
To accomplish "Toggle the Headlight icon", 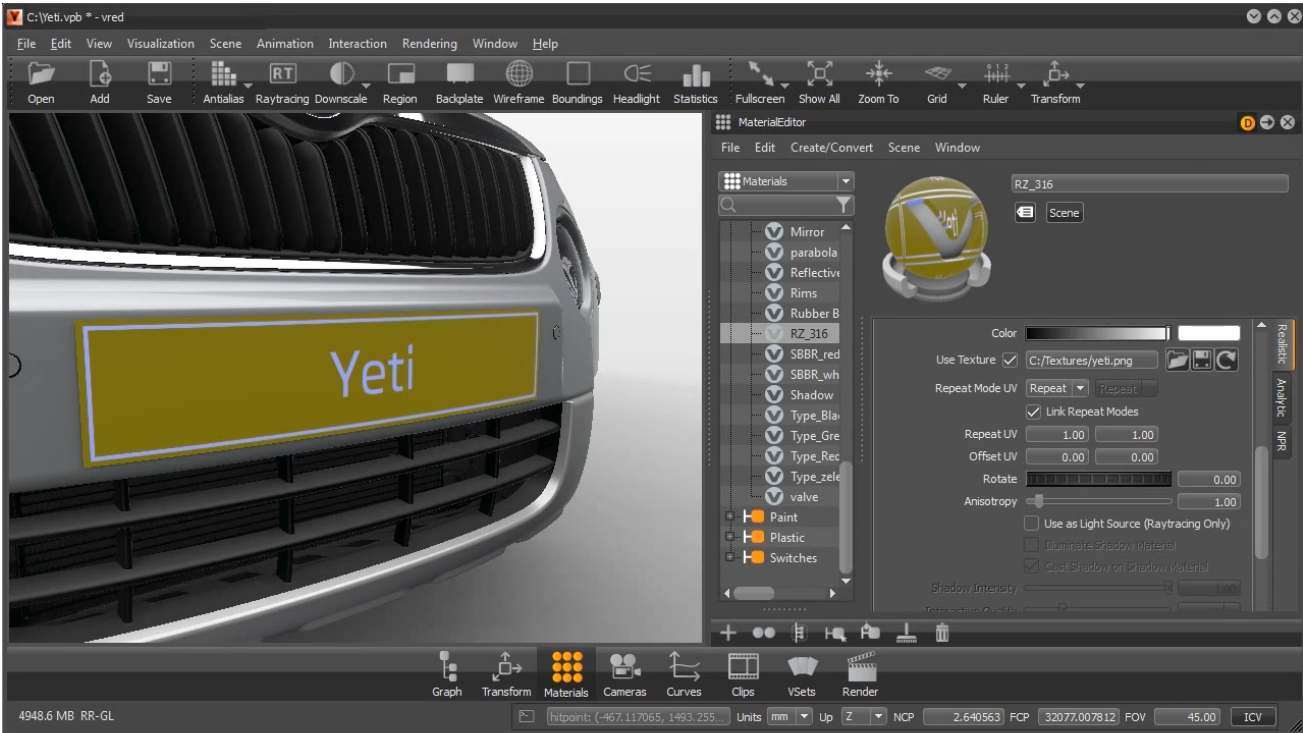I will [637, 75].
